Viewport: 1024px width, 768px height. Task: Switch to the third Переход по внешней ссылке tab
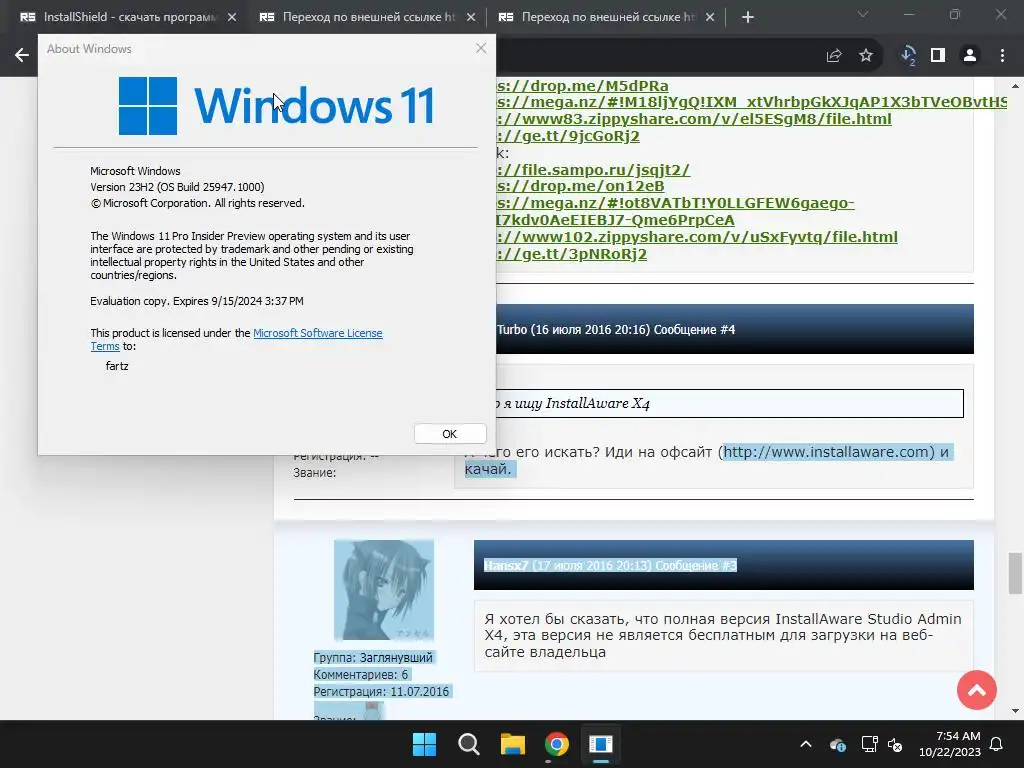(608, 17)
